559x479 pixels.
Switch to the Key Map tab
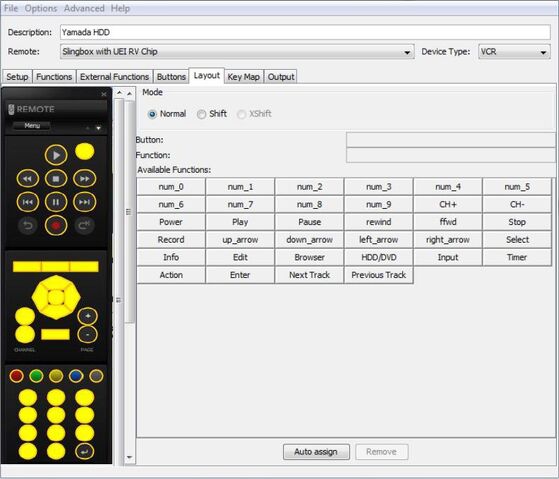click(243, 77)
